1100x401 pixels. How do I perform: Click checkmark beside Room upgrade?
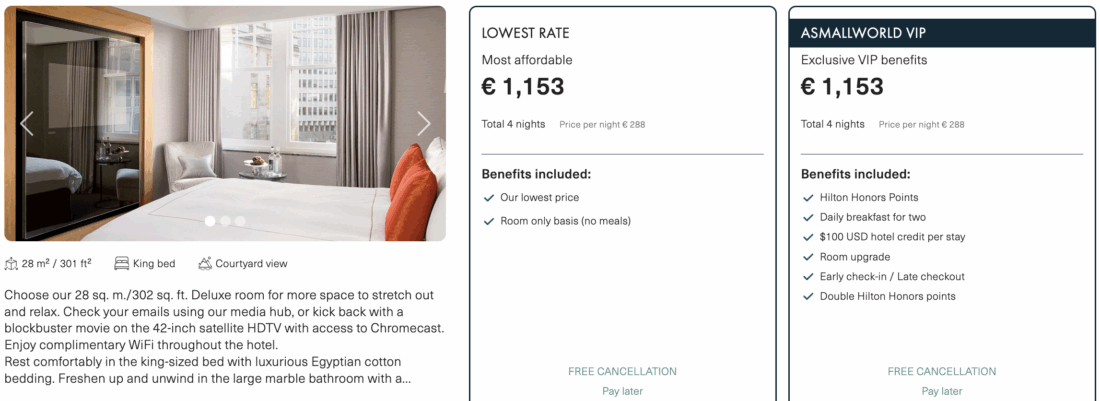pyautogui.click(x=808, y=257)
